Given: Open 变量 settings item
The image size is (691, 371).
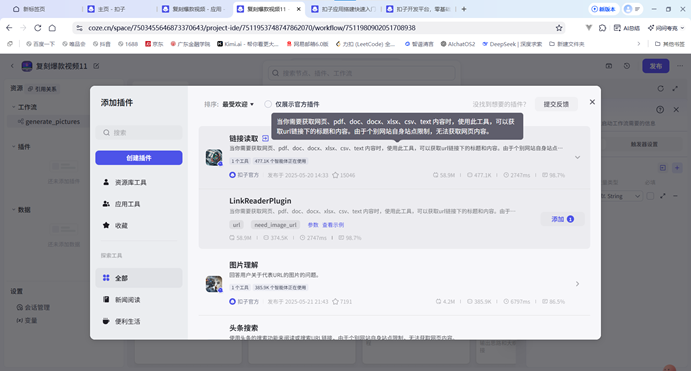Looking at the screenshot, I should click(x=27, y=320).
